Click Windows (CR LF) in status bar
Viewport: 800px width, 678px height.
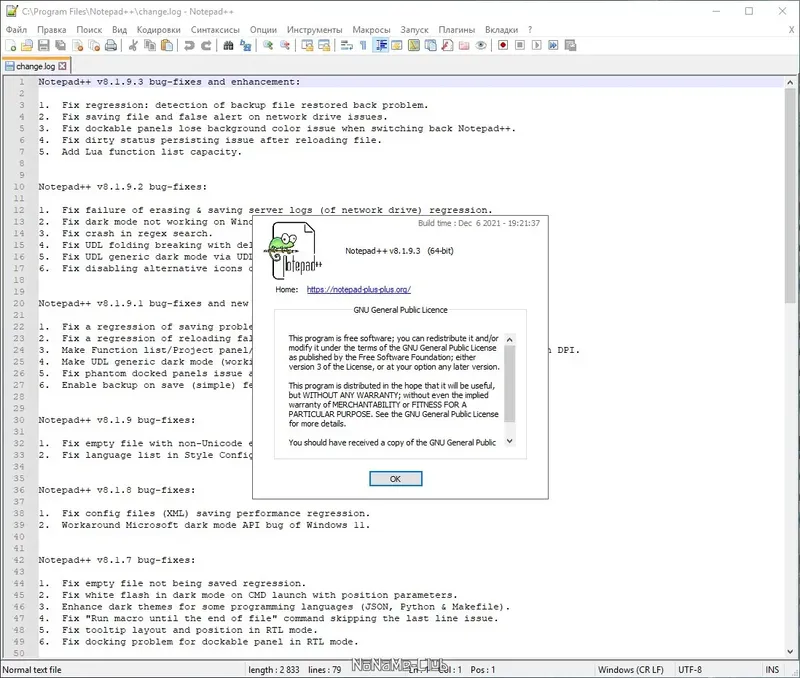[631, 669]
